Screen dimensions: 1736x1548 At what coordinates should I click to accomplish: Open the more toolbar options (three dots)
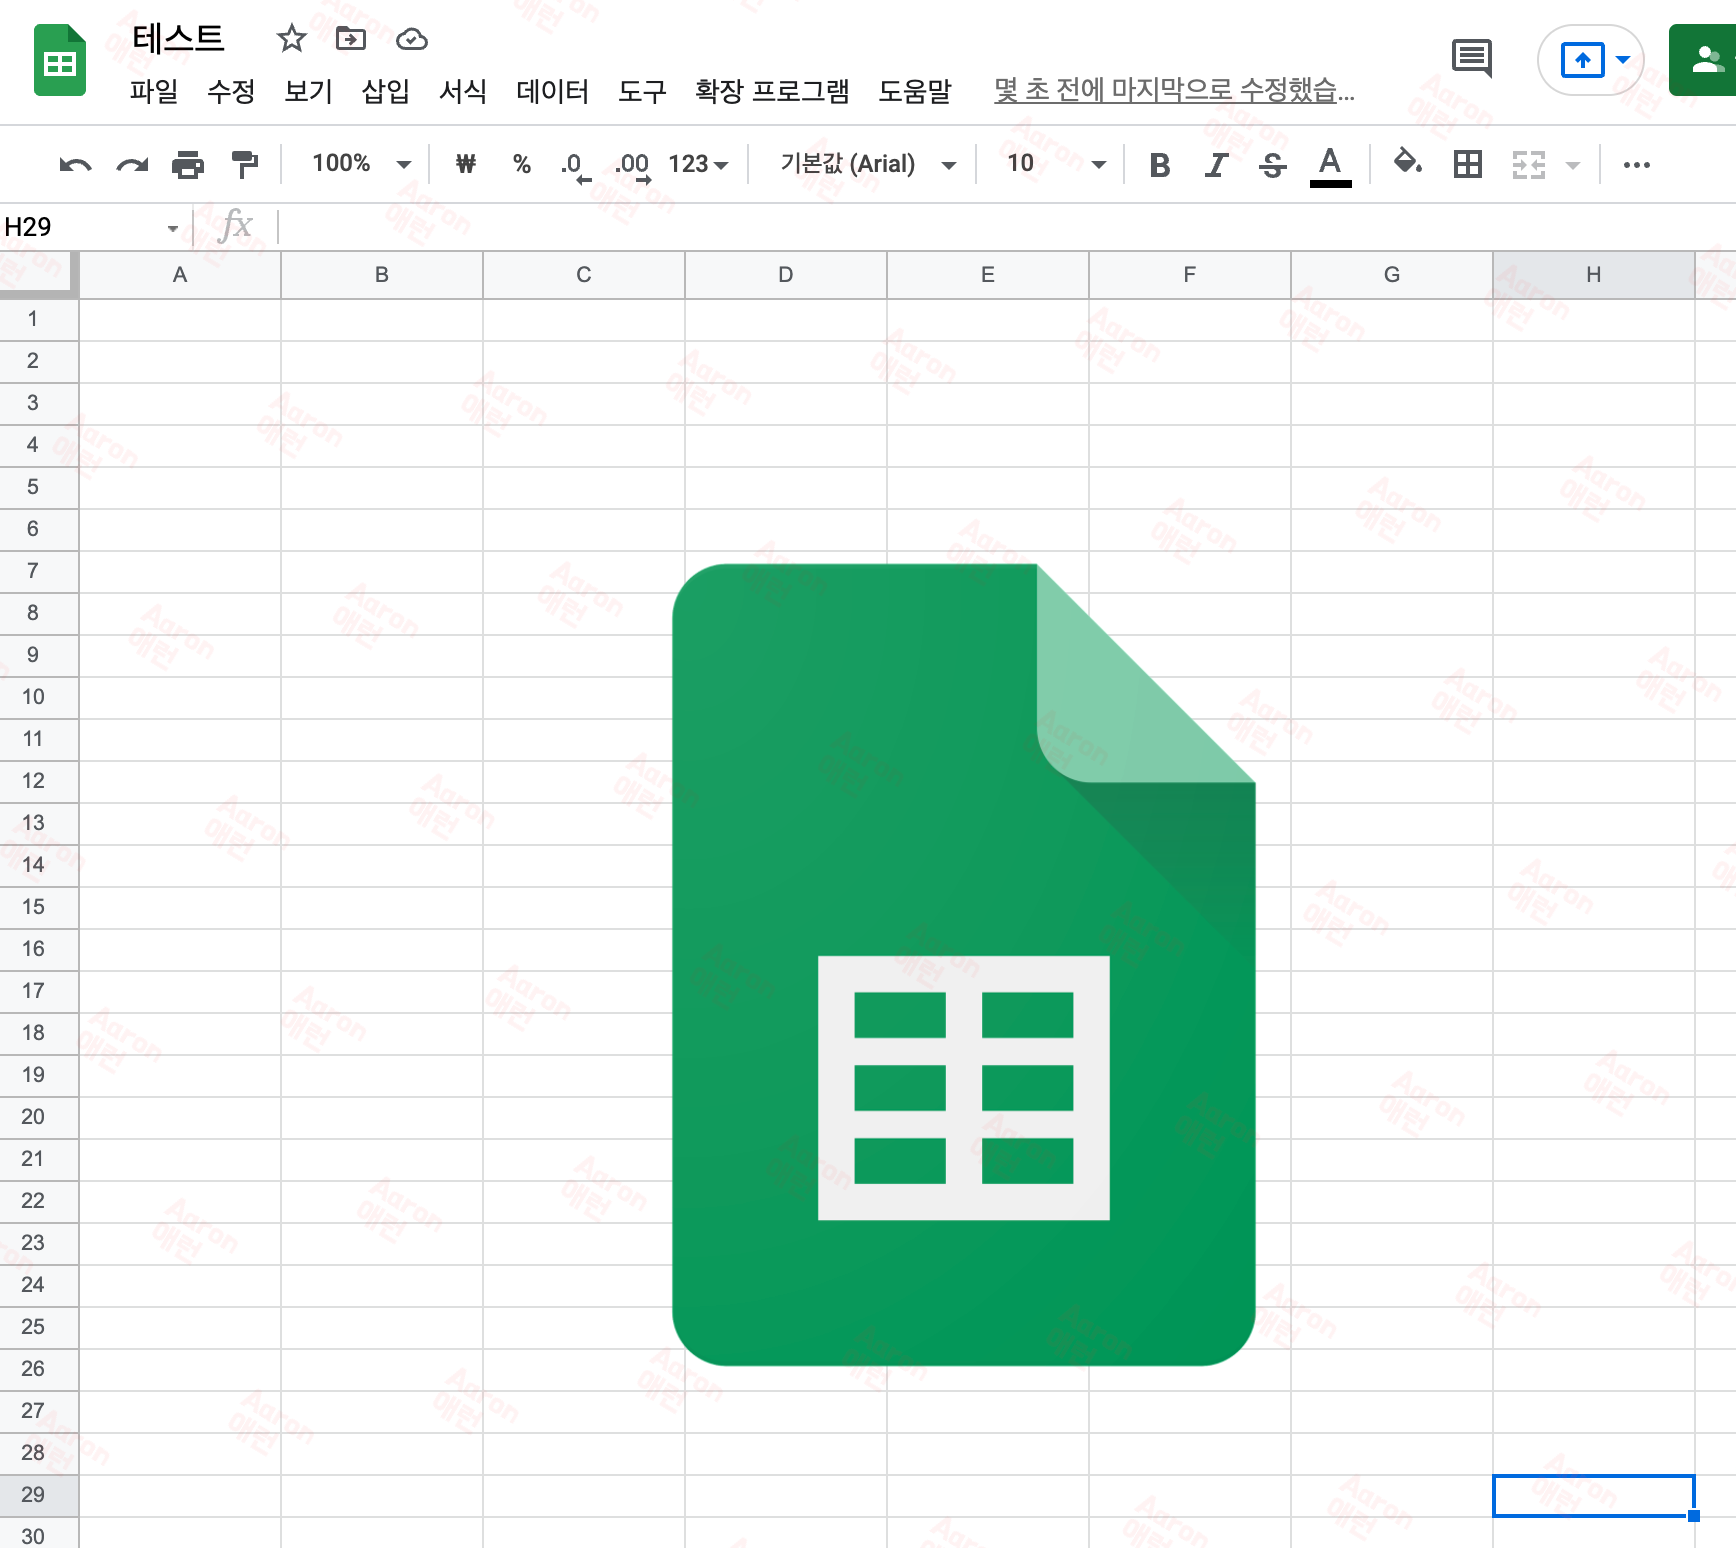point(1637,165)
